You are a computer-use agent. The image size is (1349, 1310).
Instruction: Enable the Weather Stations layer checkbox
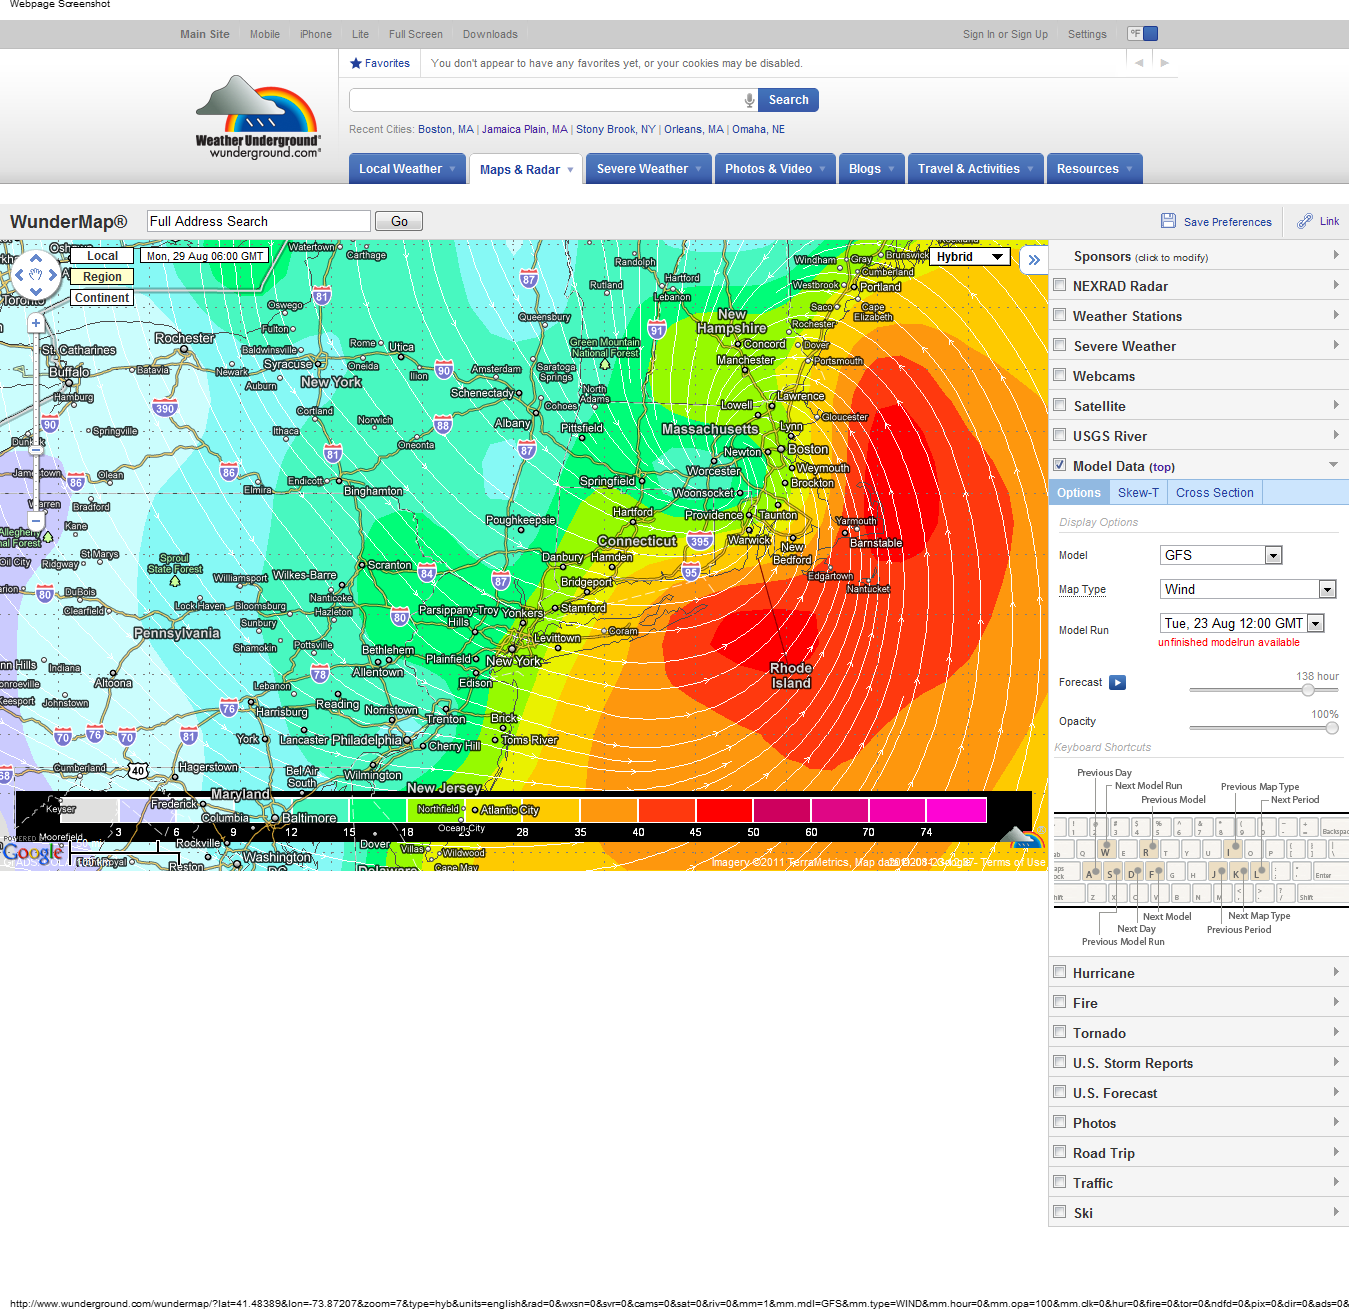(1059, 315)
